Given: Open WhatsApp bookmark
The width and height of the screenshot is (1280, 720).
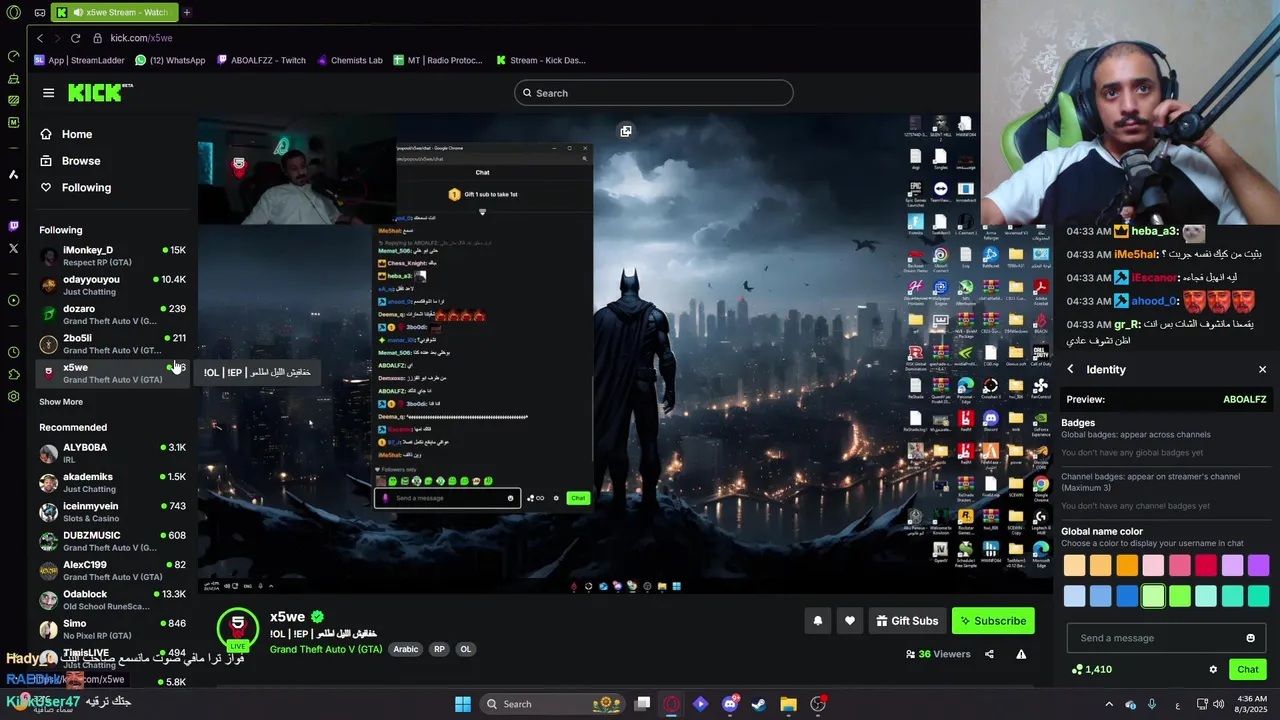Looking at the screenshot, I should [x=170, y=60].
